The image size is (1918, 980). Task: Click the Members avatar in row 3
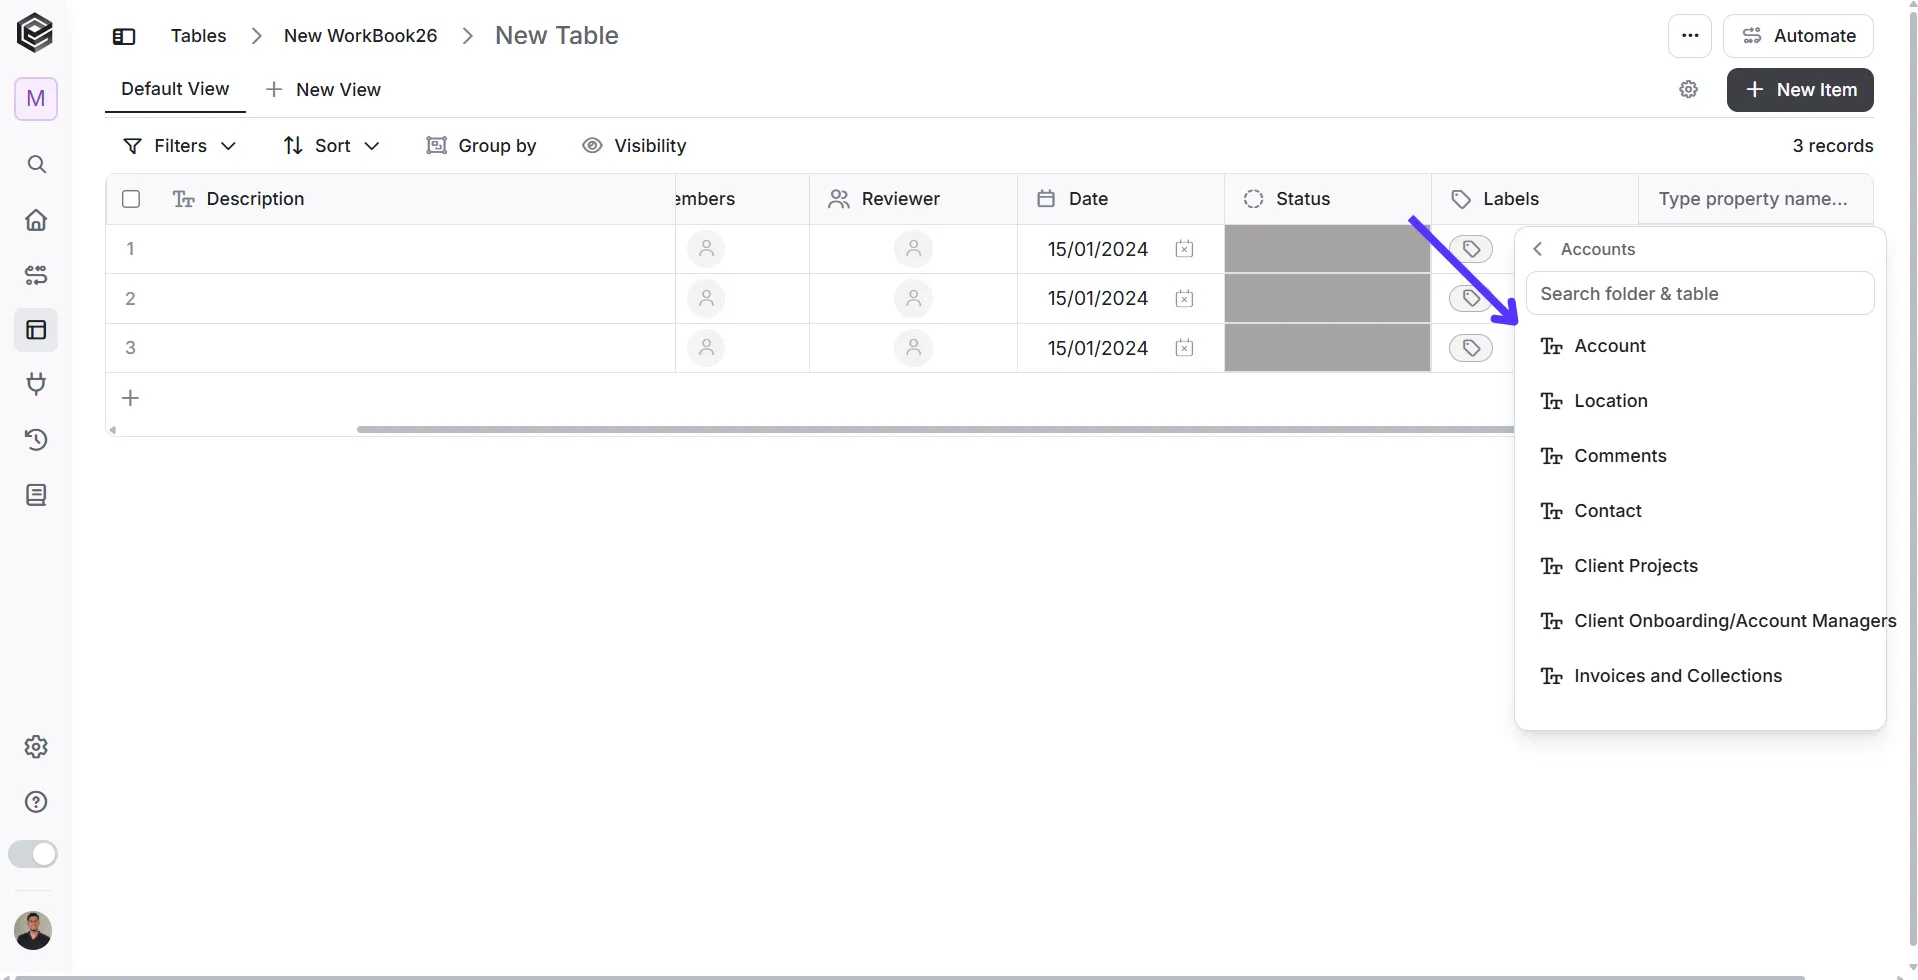(x=706, y=348)
